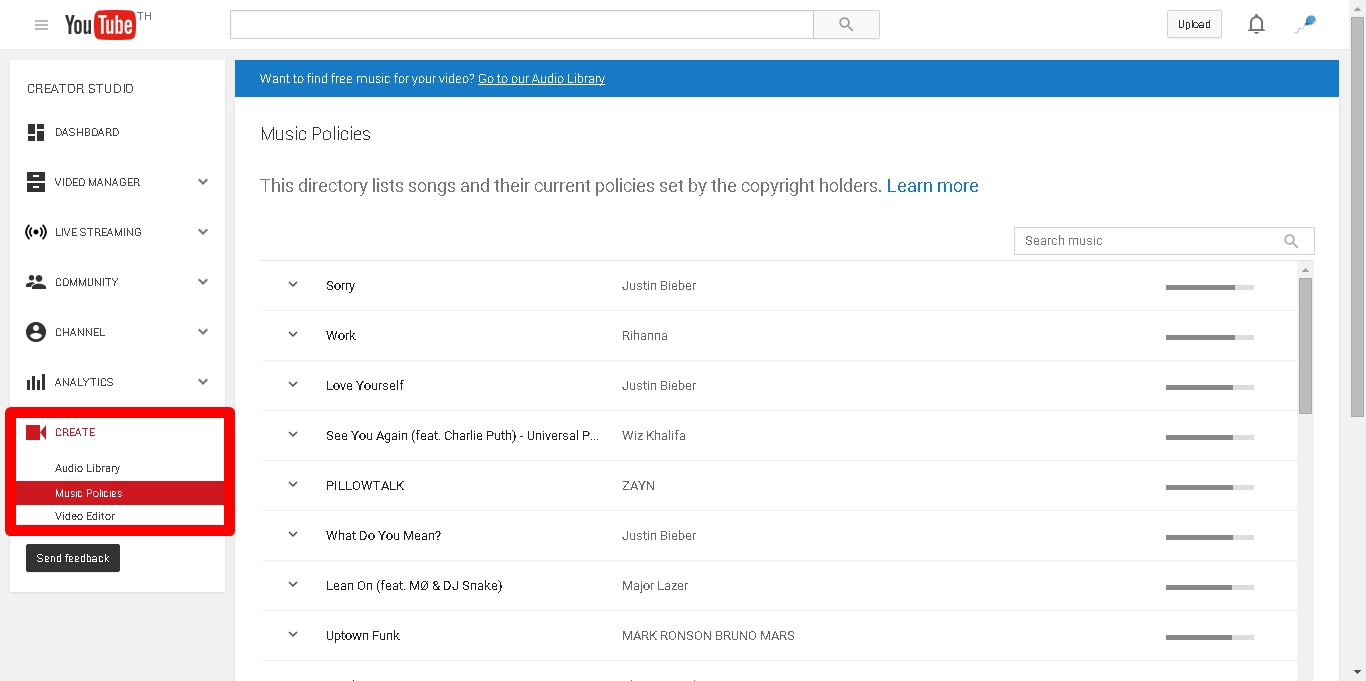Expand policy details for Work
The width and height of the screenshot is (1366, 681).
(x=293, y=335)
